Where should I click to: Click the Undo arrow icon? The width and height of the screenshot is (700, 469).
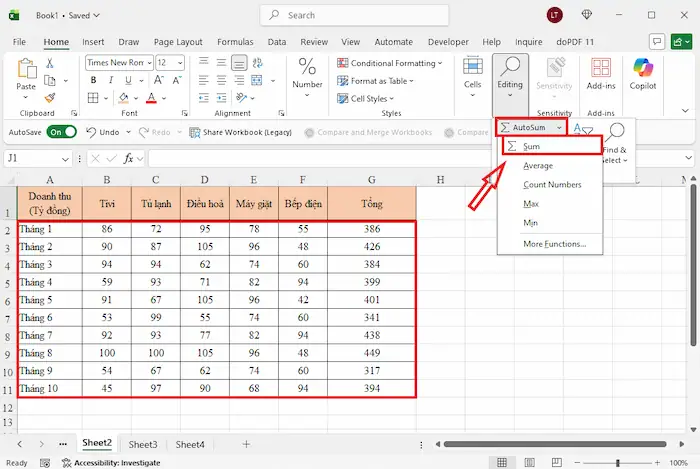coord(91,132)
